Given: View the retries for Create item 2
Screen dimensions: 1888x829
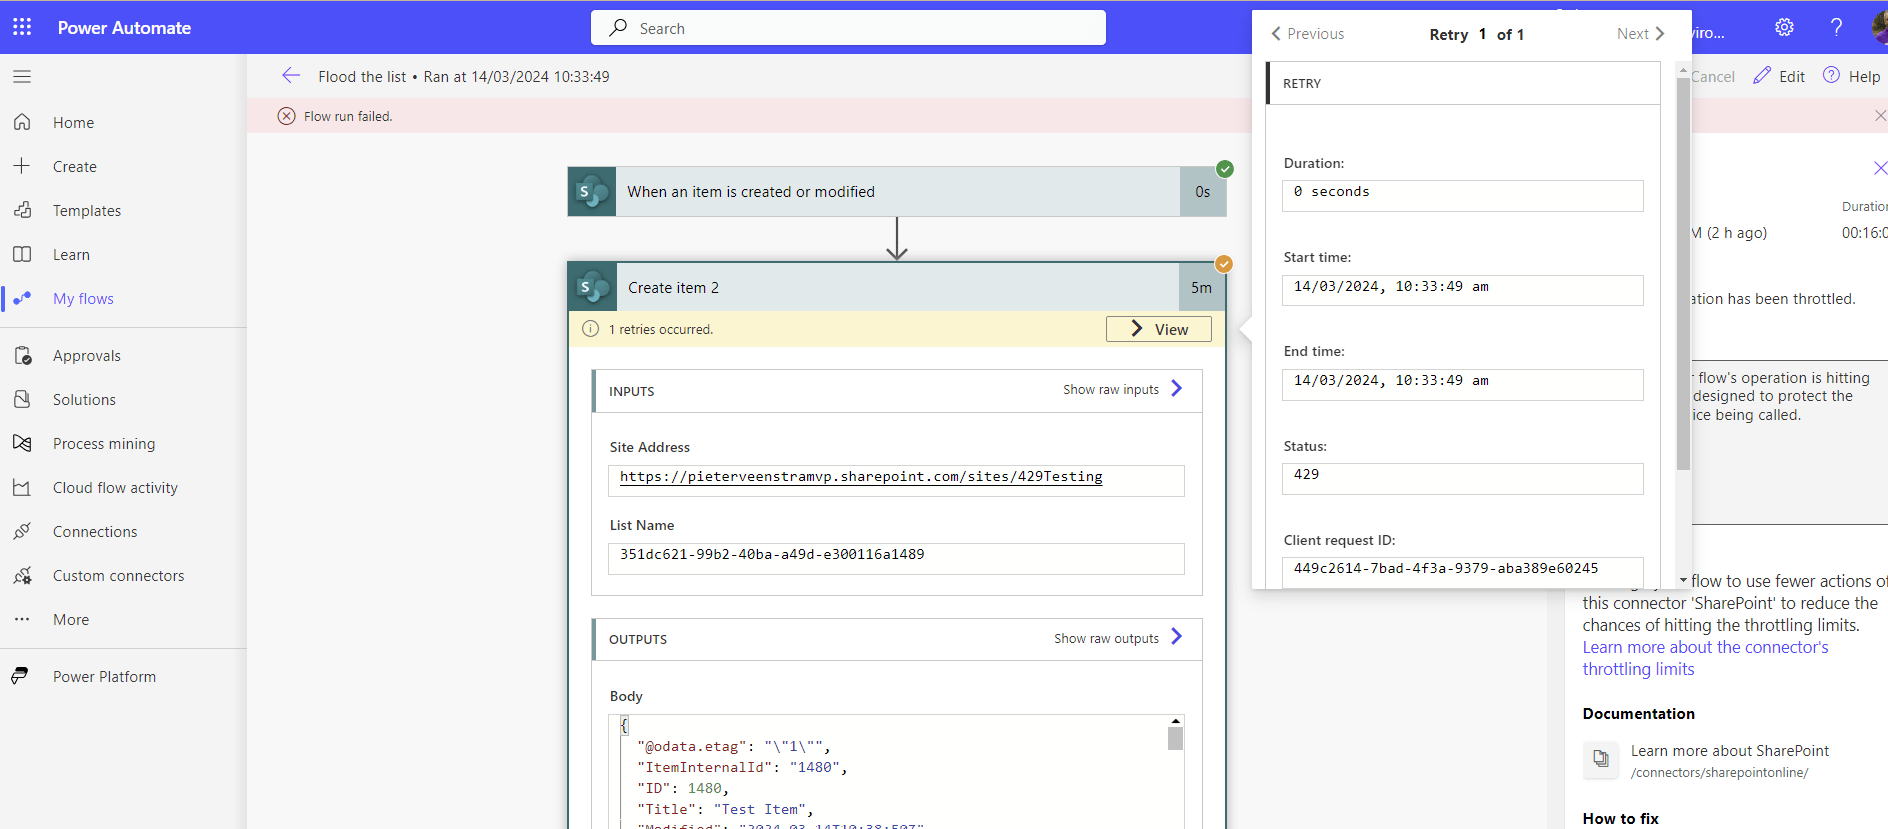Looking at the screenshot, I should (1158, 329).
